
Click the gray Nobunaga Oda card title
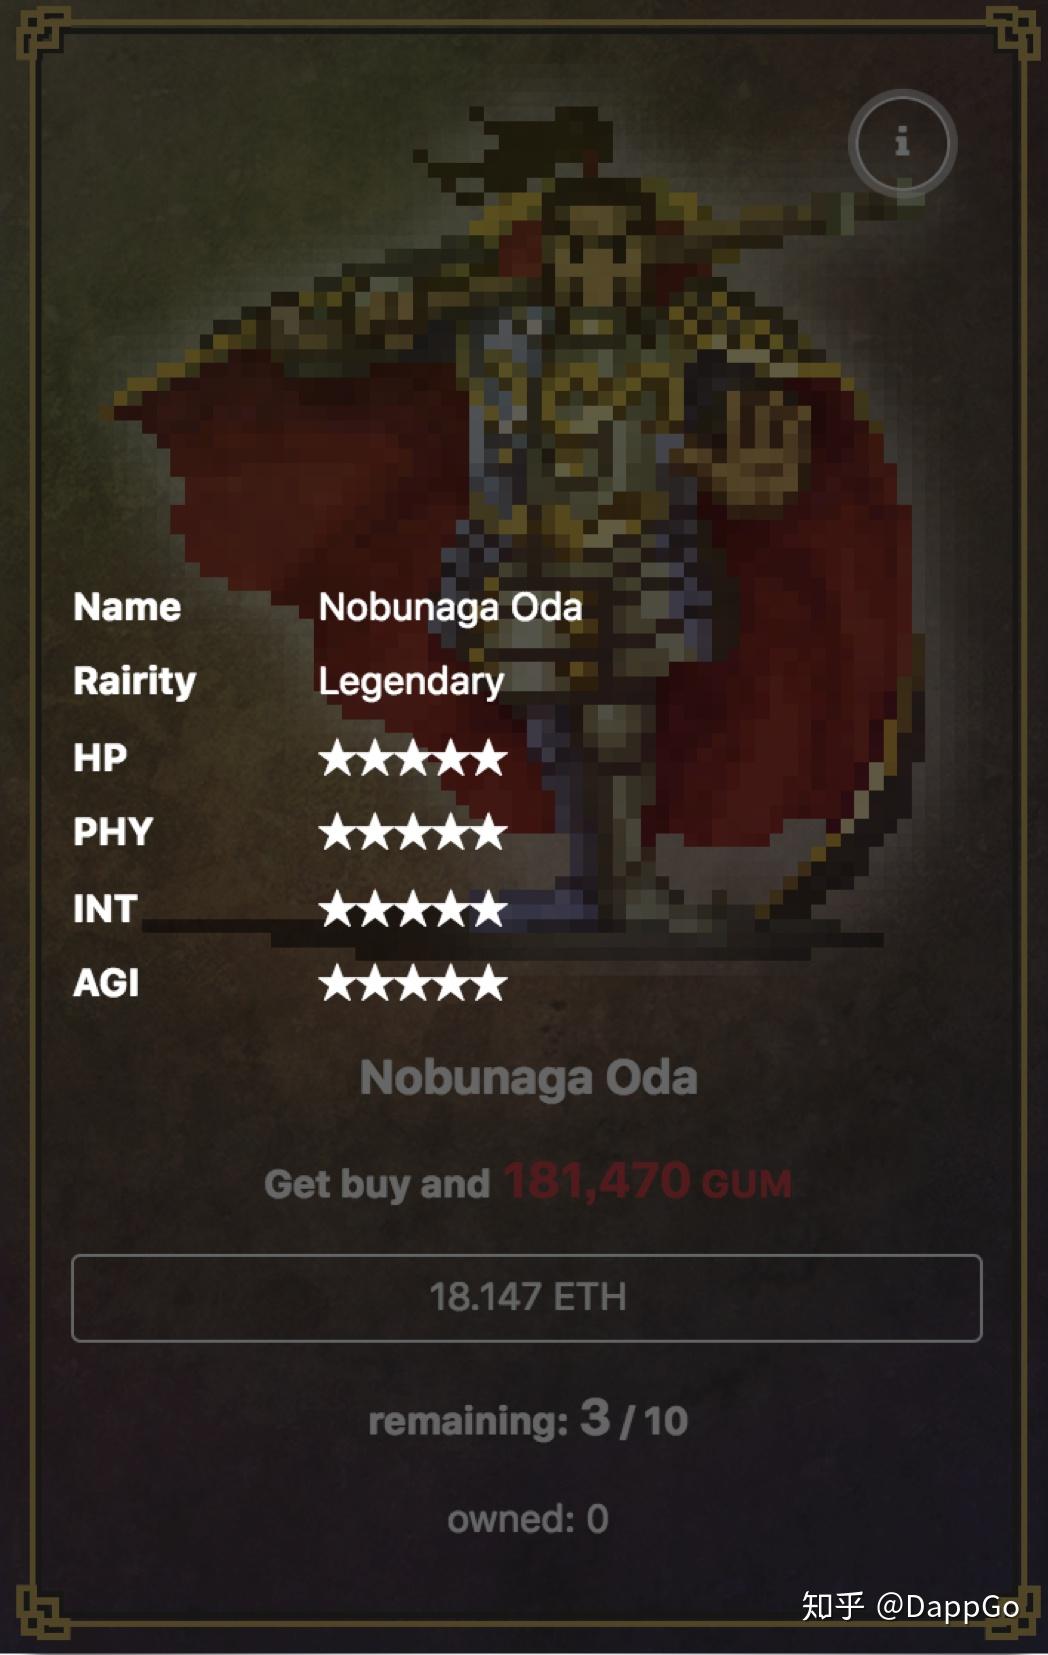tap(528, 1078)
